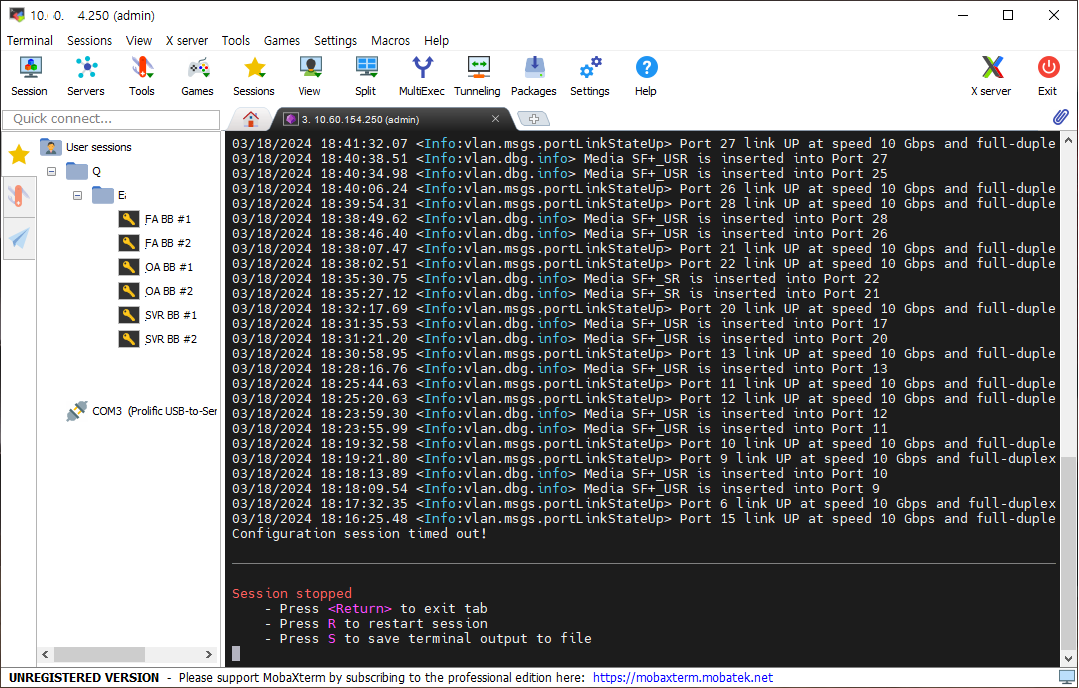The width and height of the screenshot is (1079, 688).
Task: Click the UNREGISTERED VERSION status text
Action: (84, 678)
